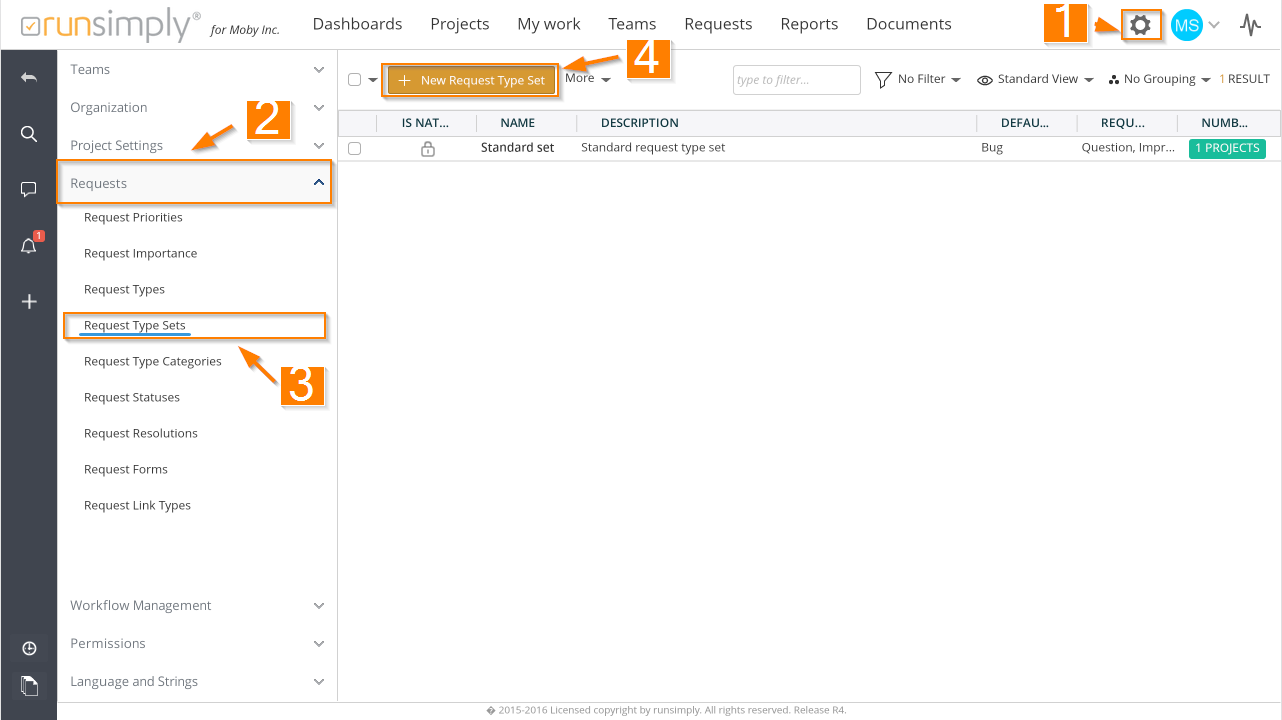Click the back arrow sidebar icon
The height and width of the screenshot is (720, 1282).
pos(29,77)
